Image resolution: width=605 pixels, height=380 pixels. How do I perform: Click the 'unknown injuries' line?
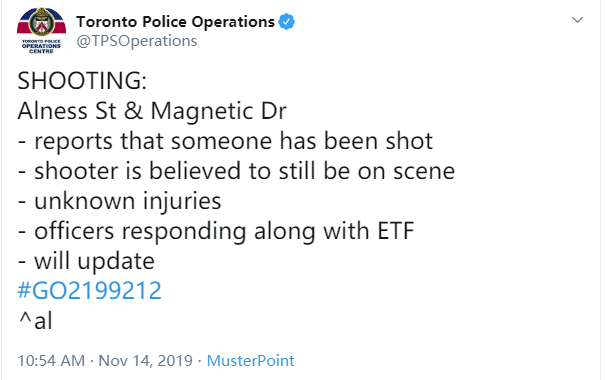pyautogui.click(x=128, y=202)
